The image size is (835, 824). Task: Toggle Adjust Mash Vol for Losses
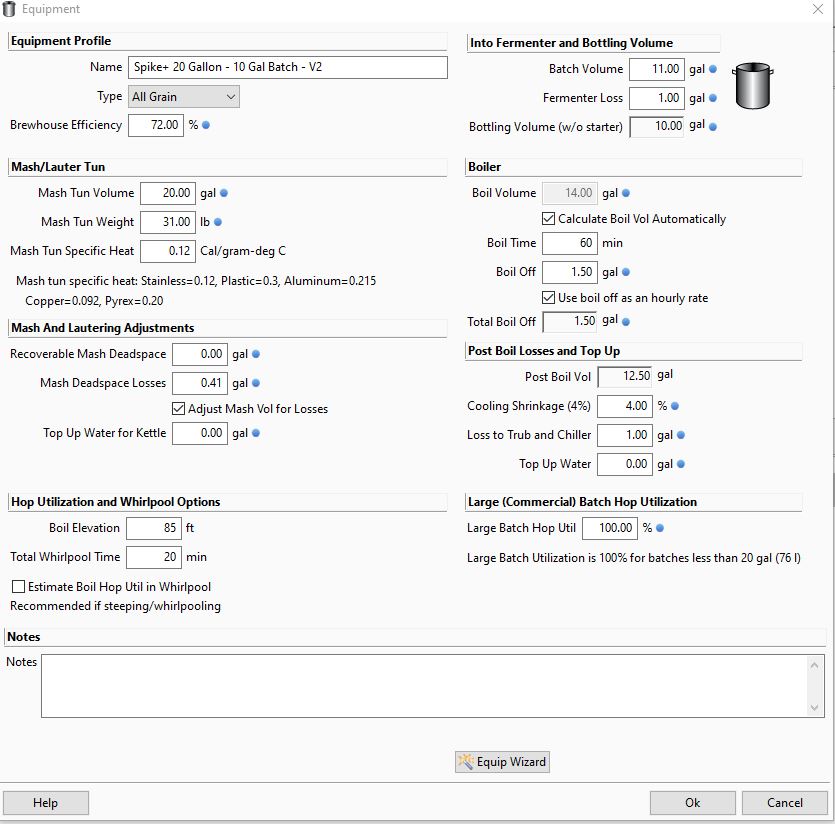click(x=178, y=409)
